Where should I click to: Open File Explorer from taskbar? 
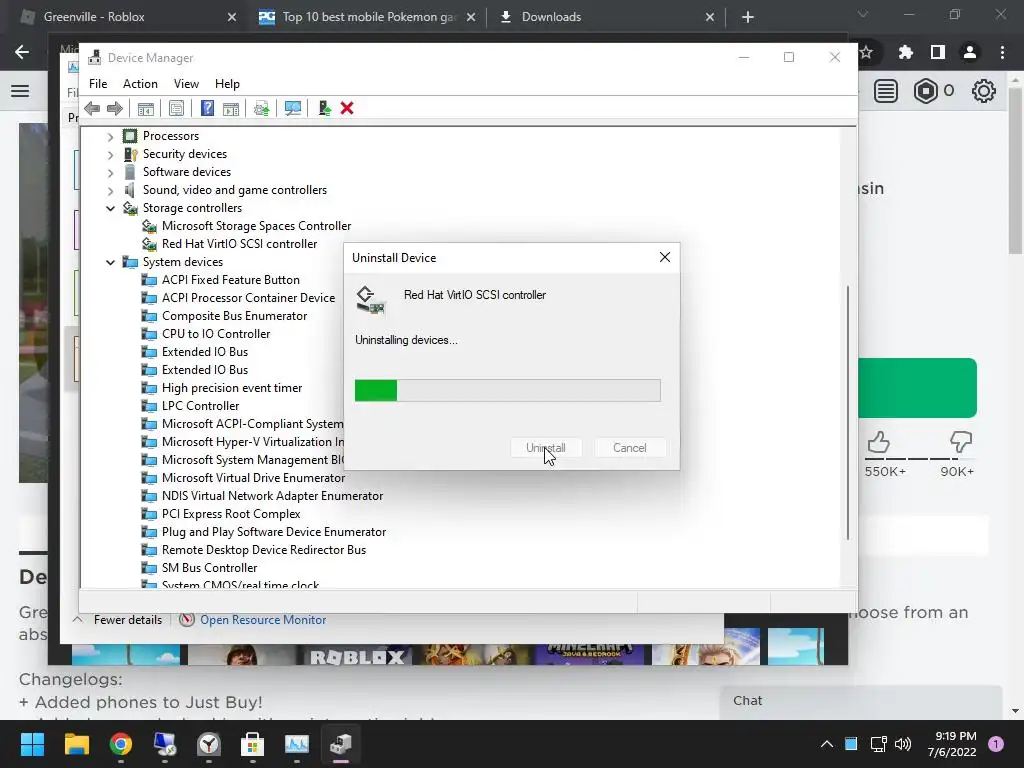[x=76, y=744]
